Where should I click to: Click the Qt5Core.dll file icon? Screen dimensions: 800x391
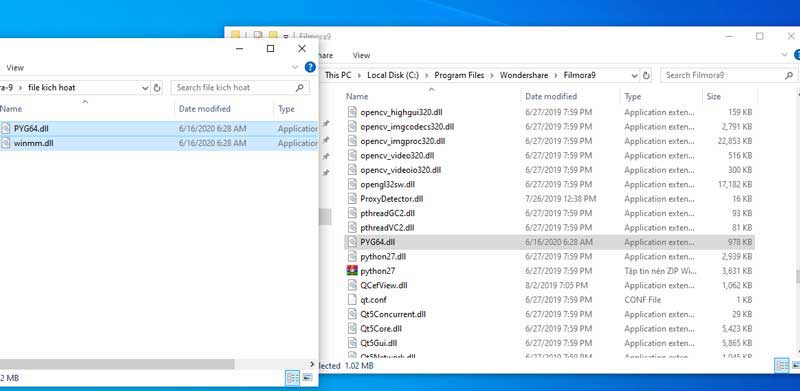tap(352, 329)
